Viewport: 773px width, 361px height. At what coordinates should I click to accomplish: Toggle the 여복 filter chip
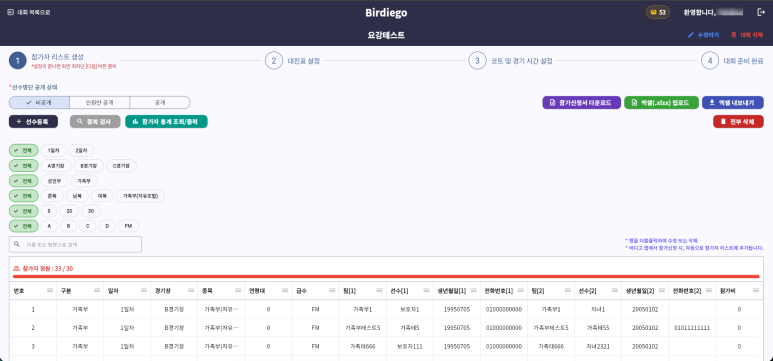click(x=102, y=196)
